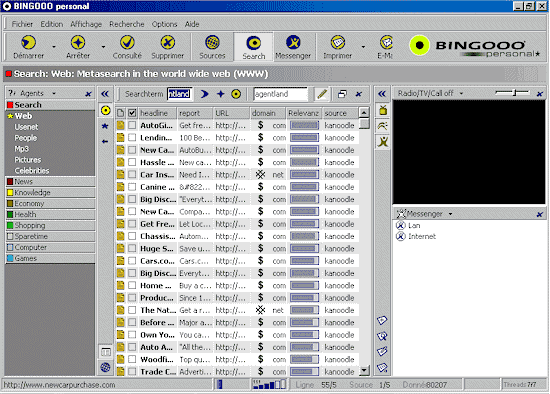Viewport: 550px width, 394px height.
Task: Click the E-Mail toolbar icon
Action: 386,43
